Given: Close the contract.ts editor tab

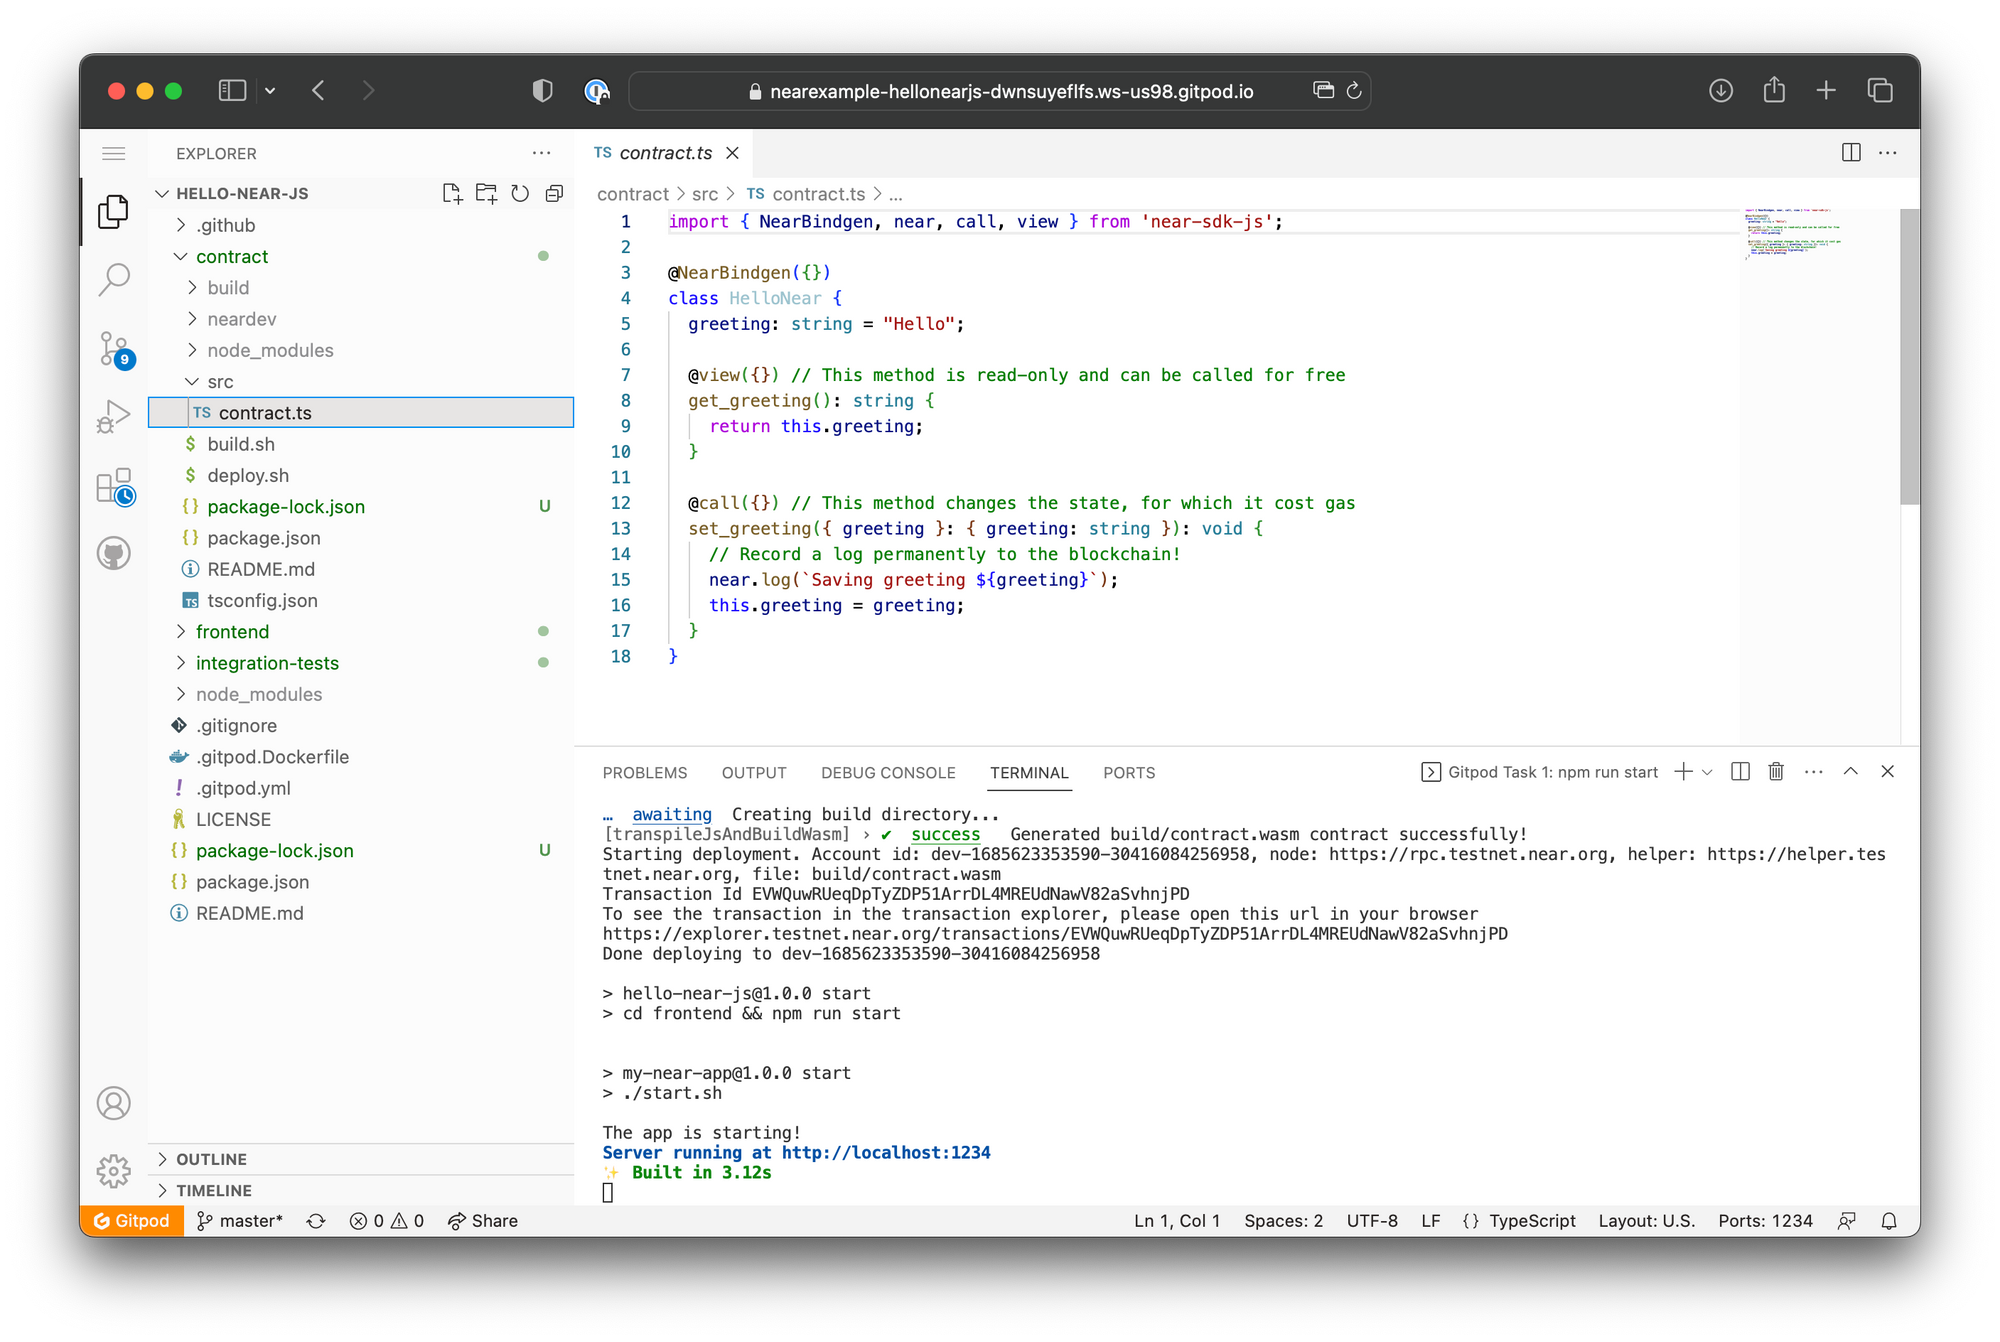Looking at the screenshot, I should (732, 153).
